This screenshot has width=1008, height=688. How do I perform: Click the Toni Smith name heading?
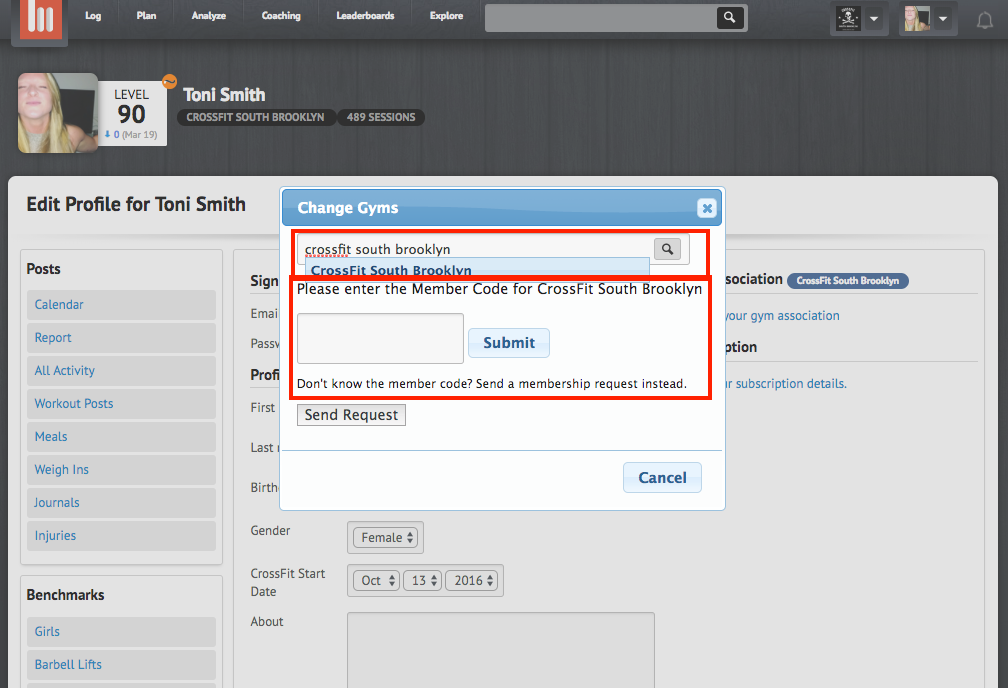click(x=224, y=95)
